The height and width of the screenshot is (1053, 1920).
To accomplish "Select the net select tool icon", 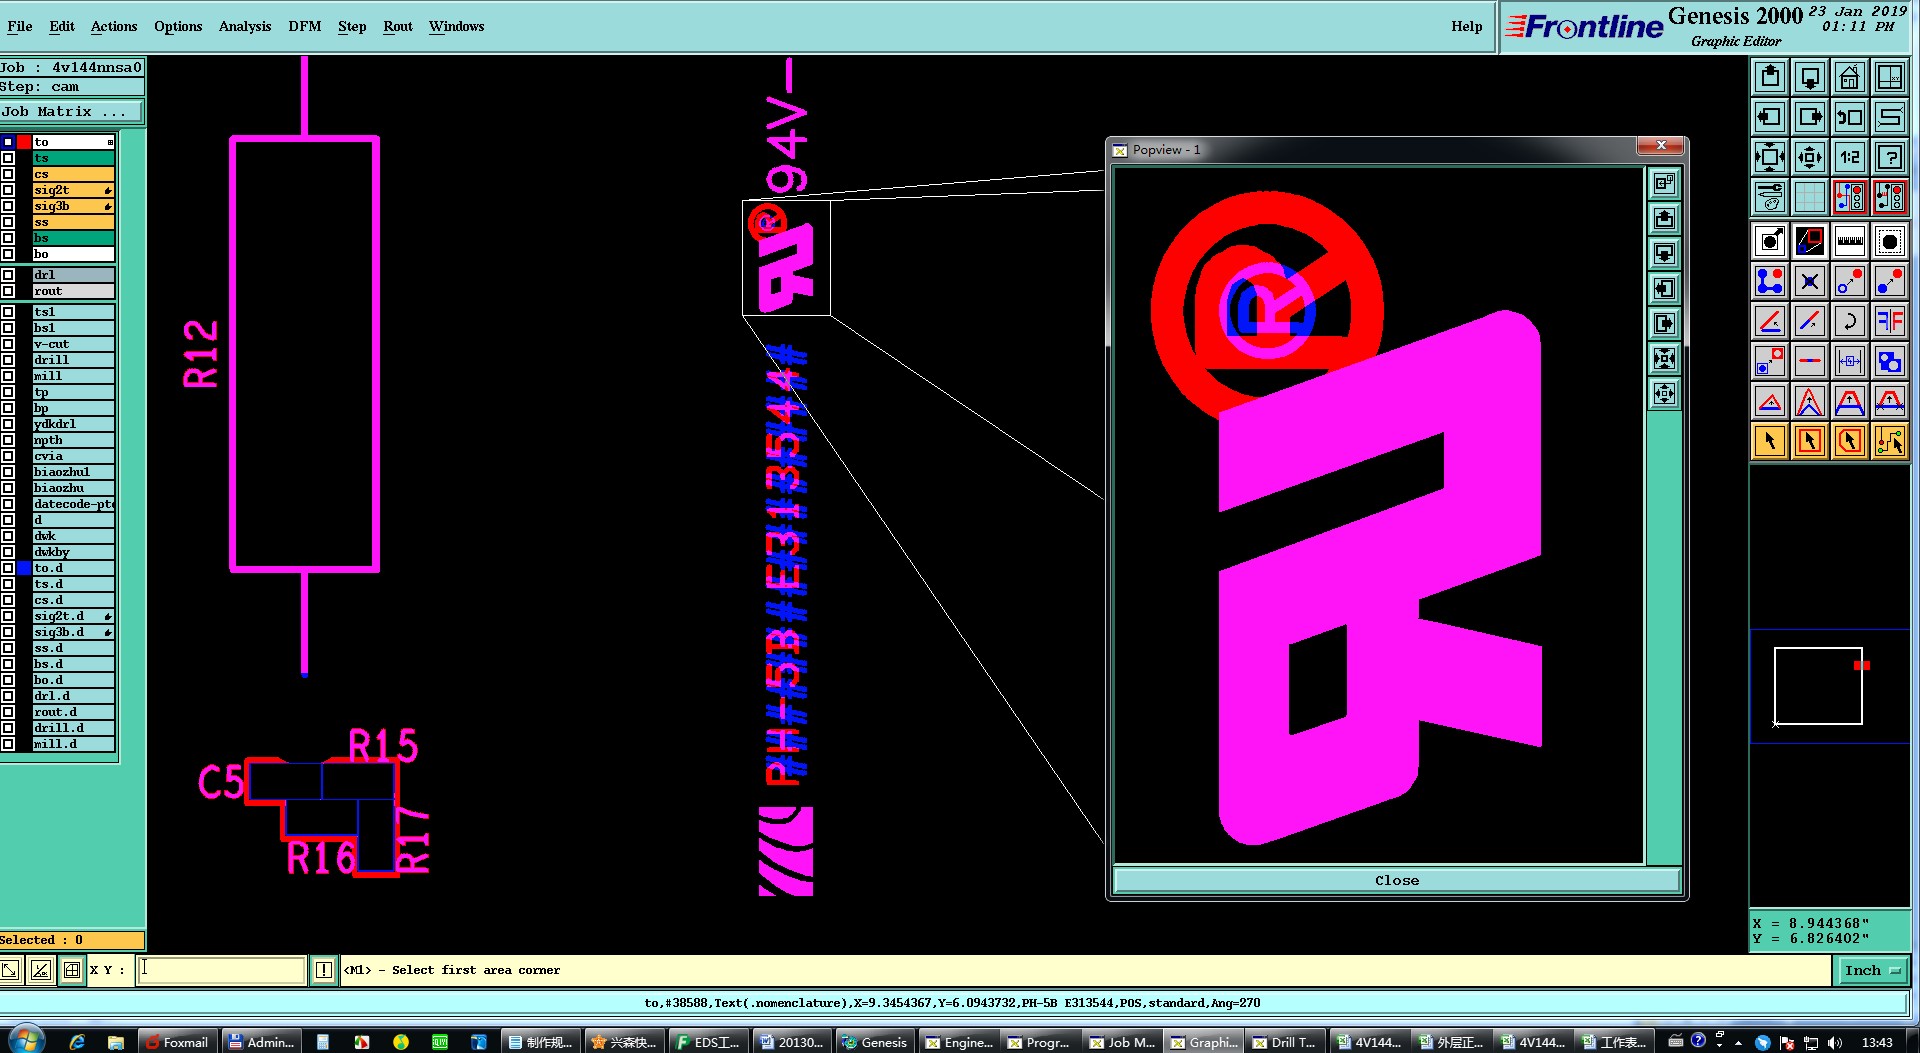I will coord(1890,441).
